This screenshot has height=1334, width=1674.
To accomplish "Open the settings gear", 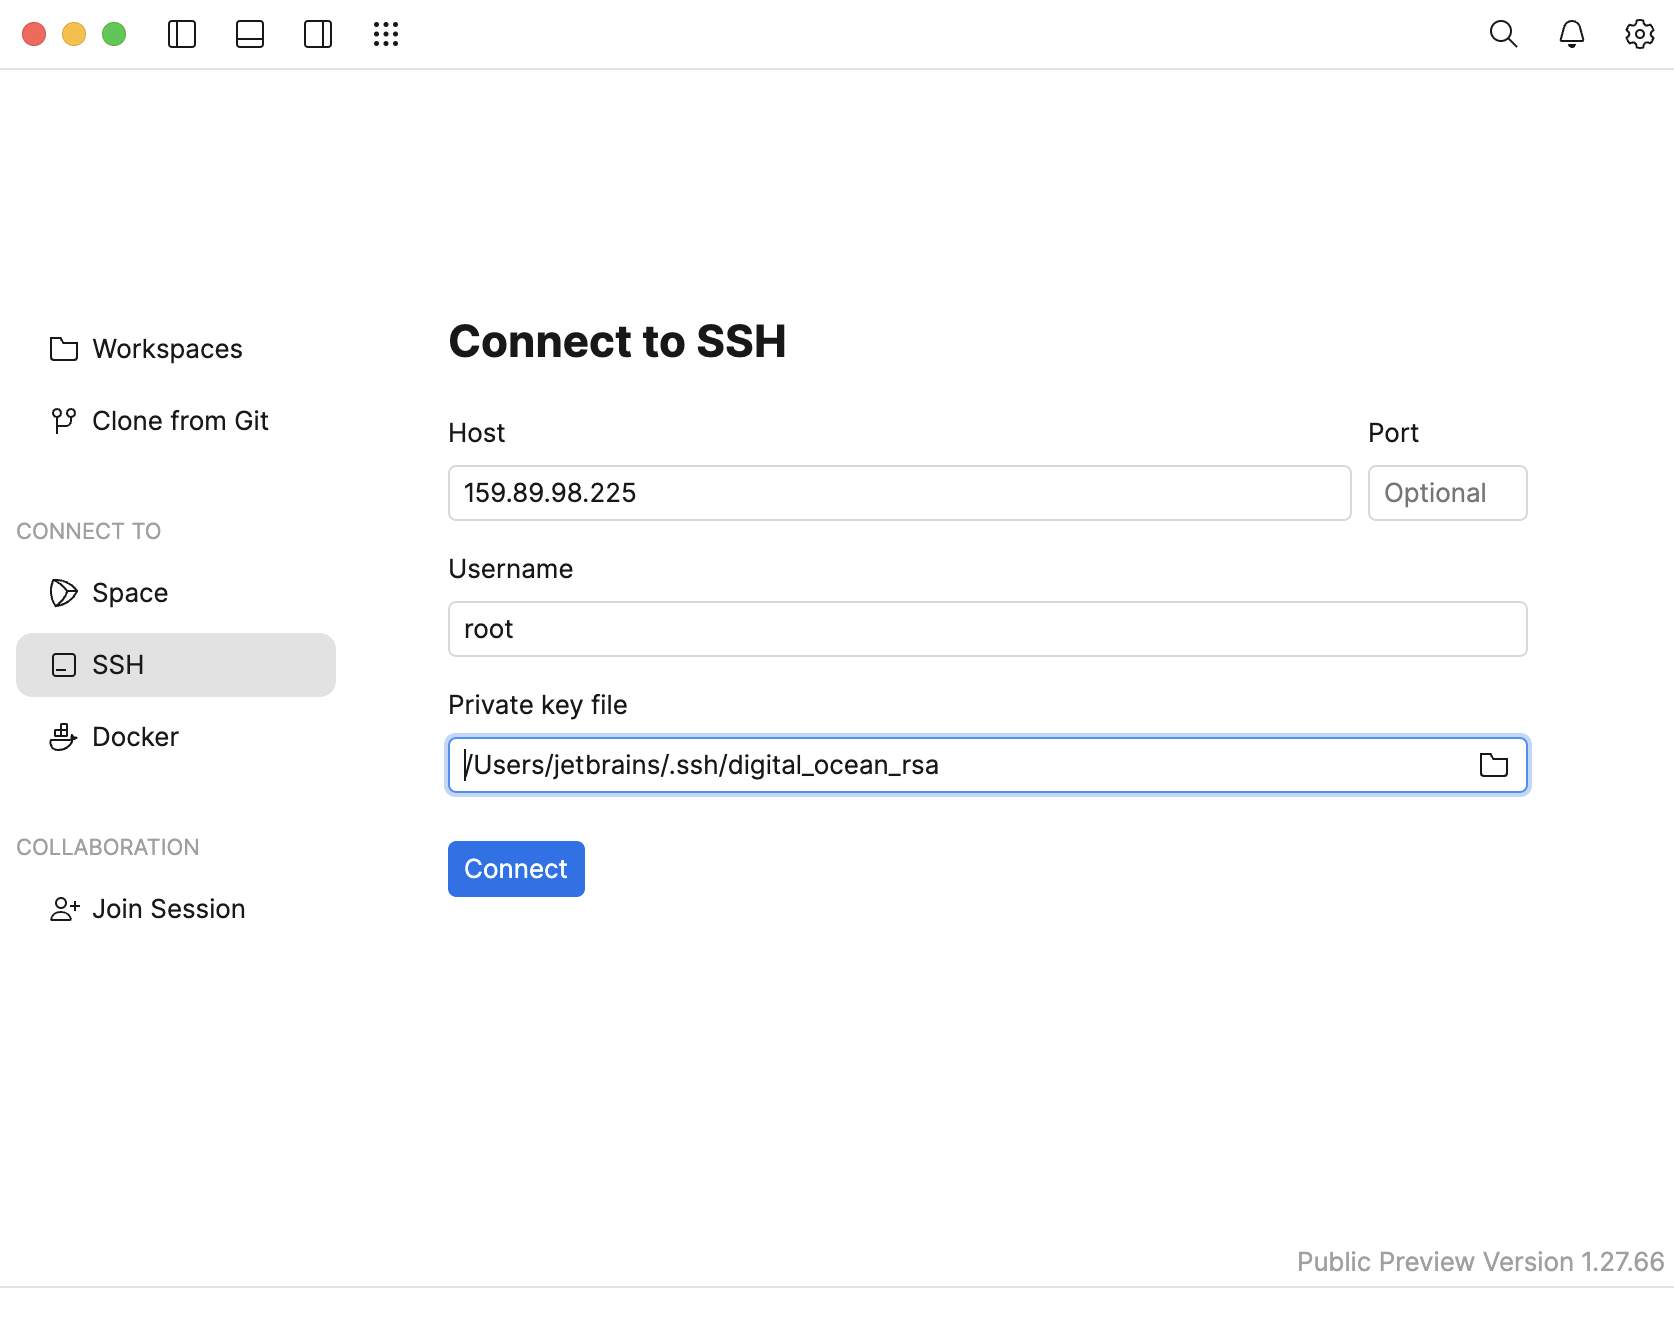I will [x=1639, y=33].
